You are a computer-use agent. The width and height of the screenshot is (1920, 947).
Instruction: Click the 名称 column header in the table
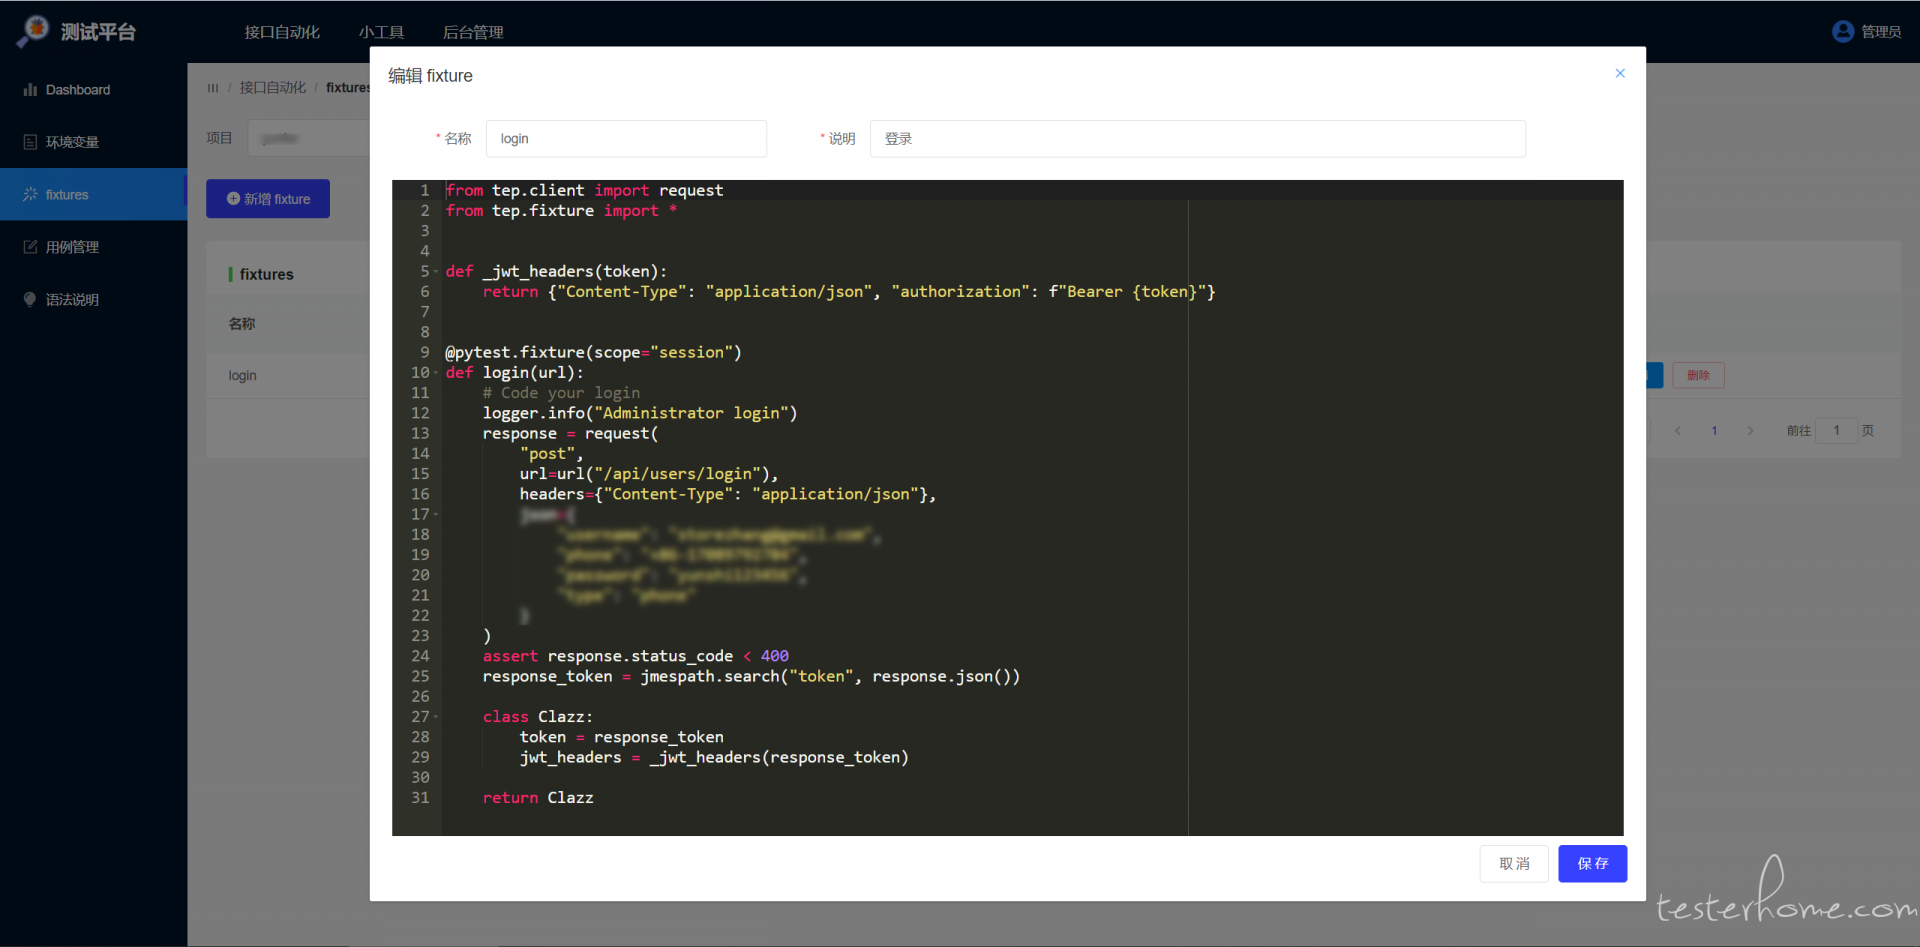tap(242, 324)
